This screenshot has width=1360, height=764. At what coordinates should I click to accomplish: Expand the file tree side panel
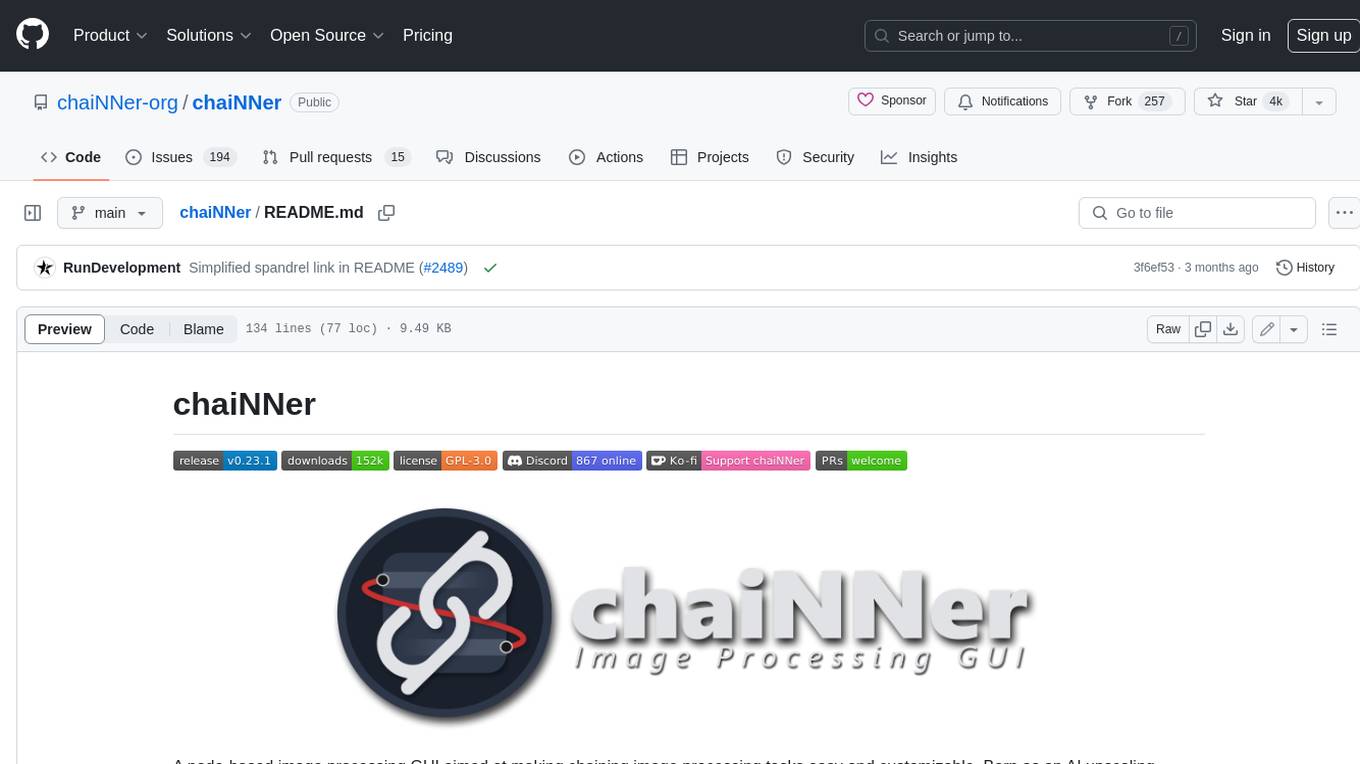pyautogui.click(x=33, y=213)
